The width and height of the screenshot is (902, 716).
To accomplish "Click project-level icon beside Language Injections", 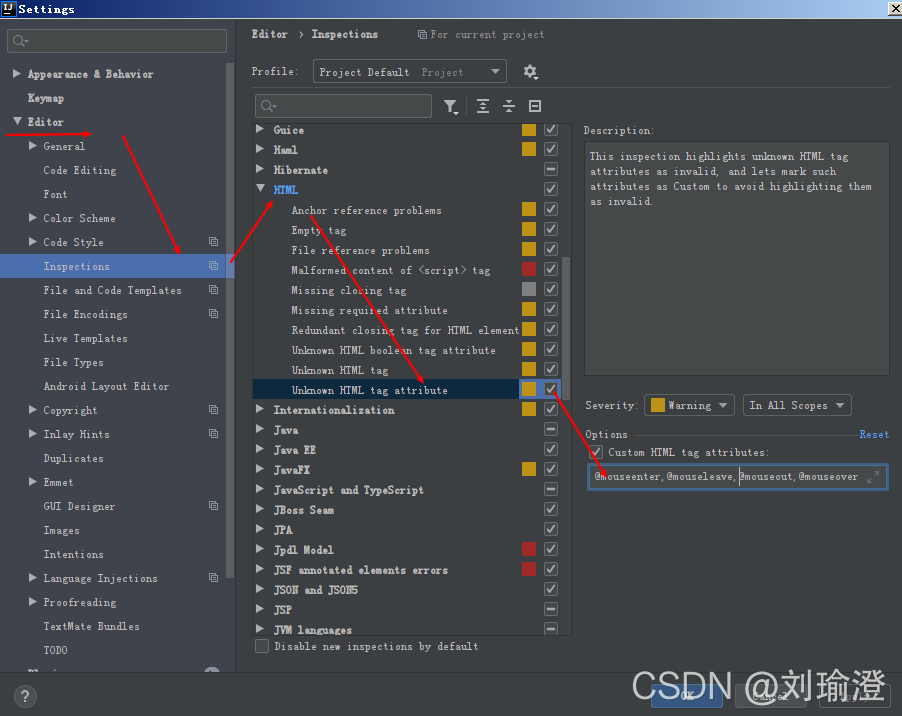I will tap(213, 577).
